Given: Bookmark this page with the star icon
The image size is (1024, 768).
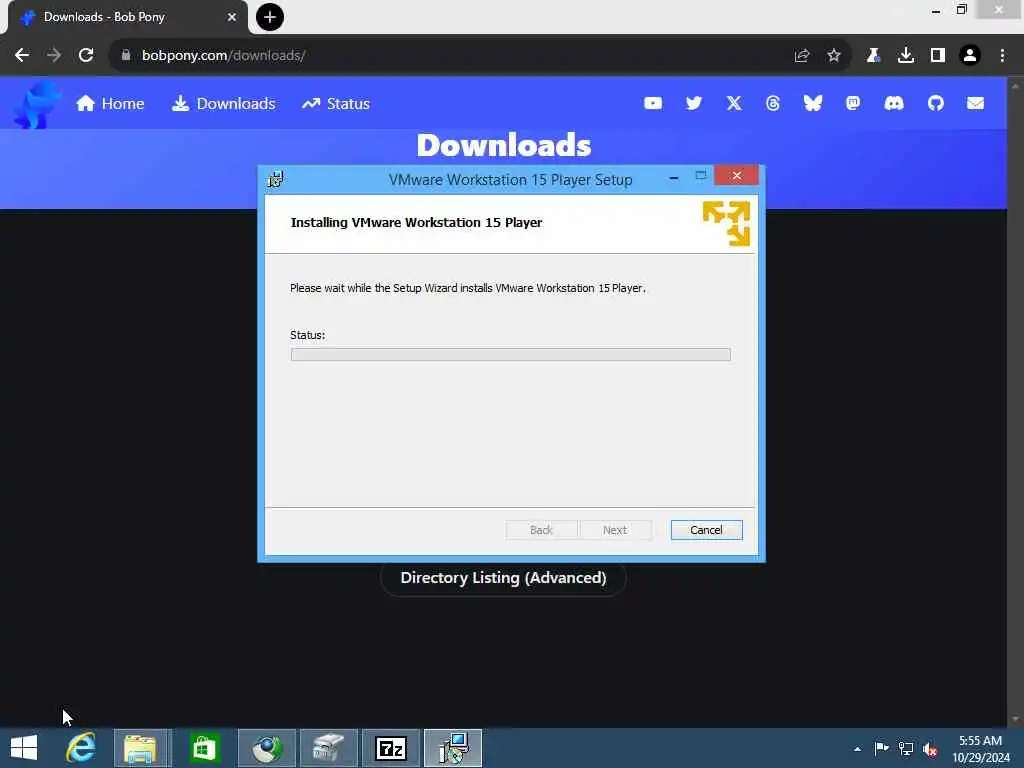Looking at the screenshot, I should point(834,56).
